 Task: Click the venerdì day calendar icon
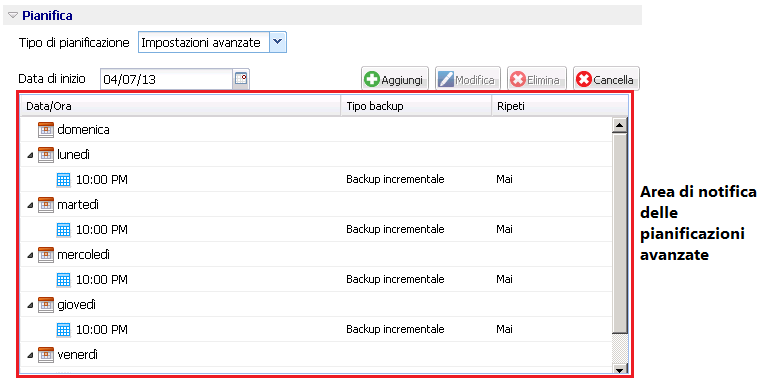point(46,354)
